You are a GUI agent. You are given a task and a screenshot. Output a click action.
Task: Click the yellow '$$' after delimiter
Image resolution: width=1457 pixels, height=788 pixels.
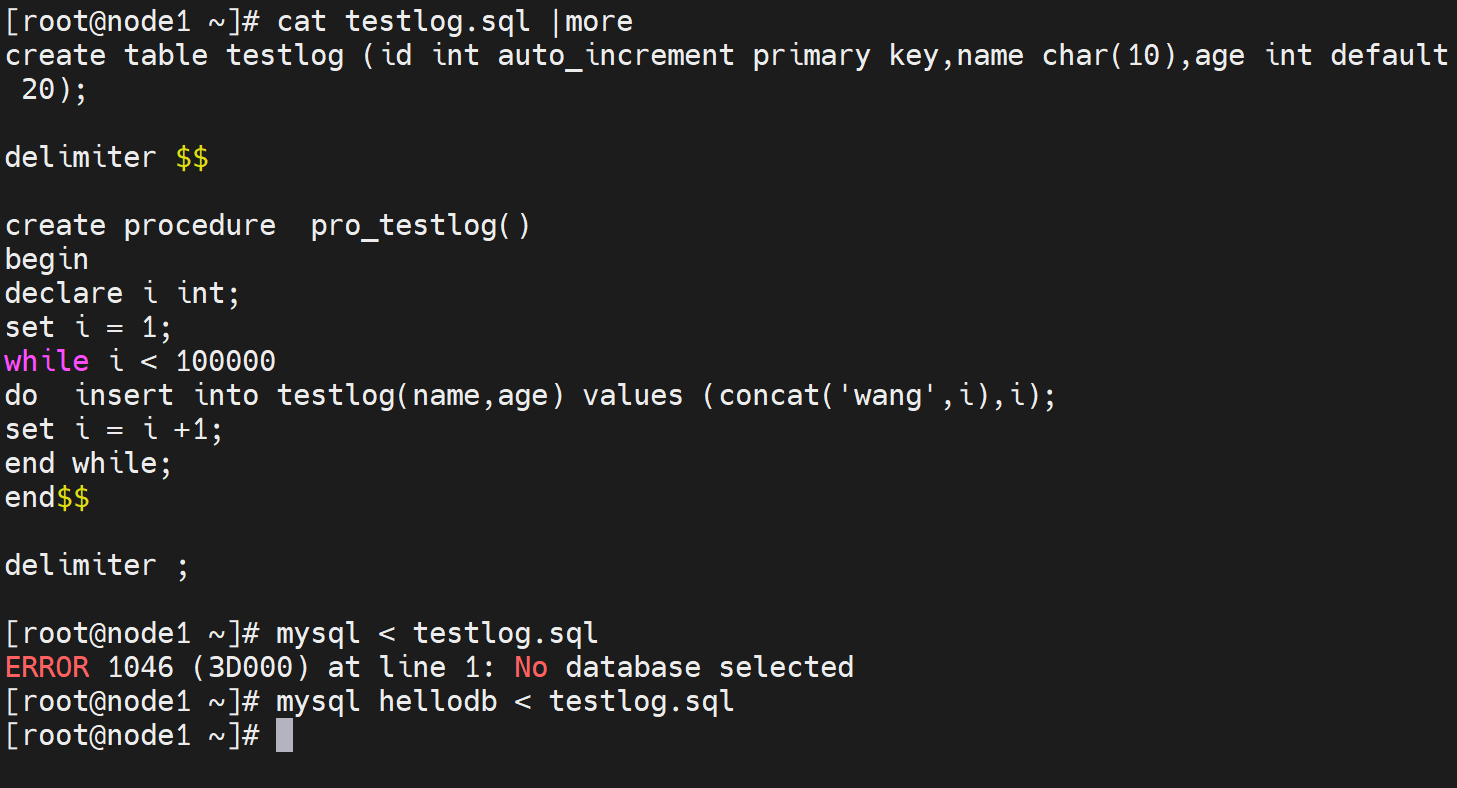pos(192,157)
